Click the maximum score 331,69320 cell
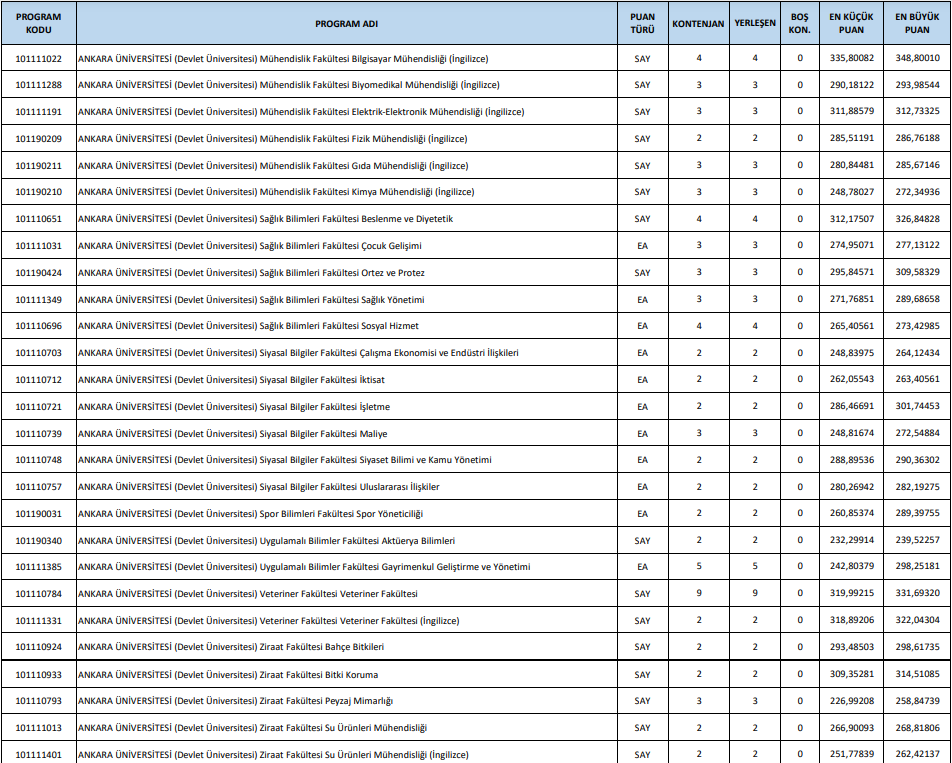952x763 pixels. 918,594
